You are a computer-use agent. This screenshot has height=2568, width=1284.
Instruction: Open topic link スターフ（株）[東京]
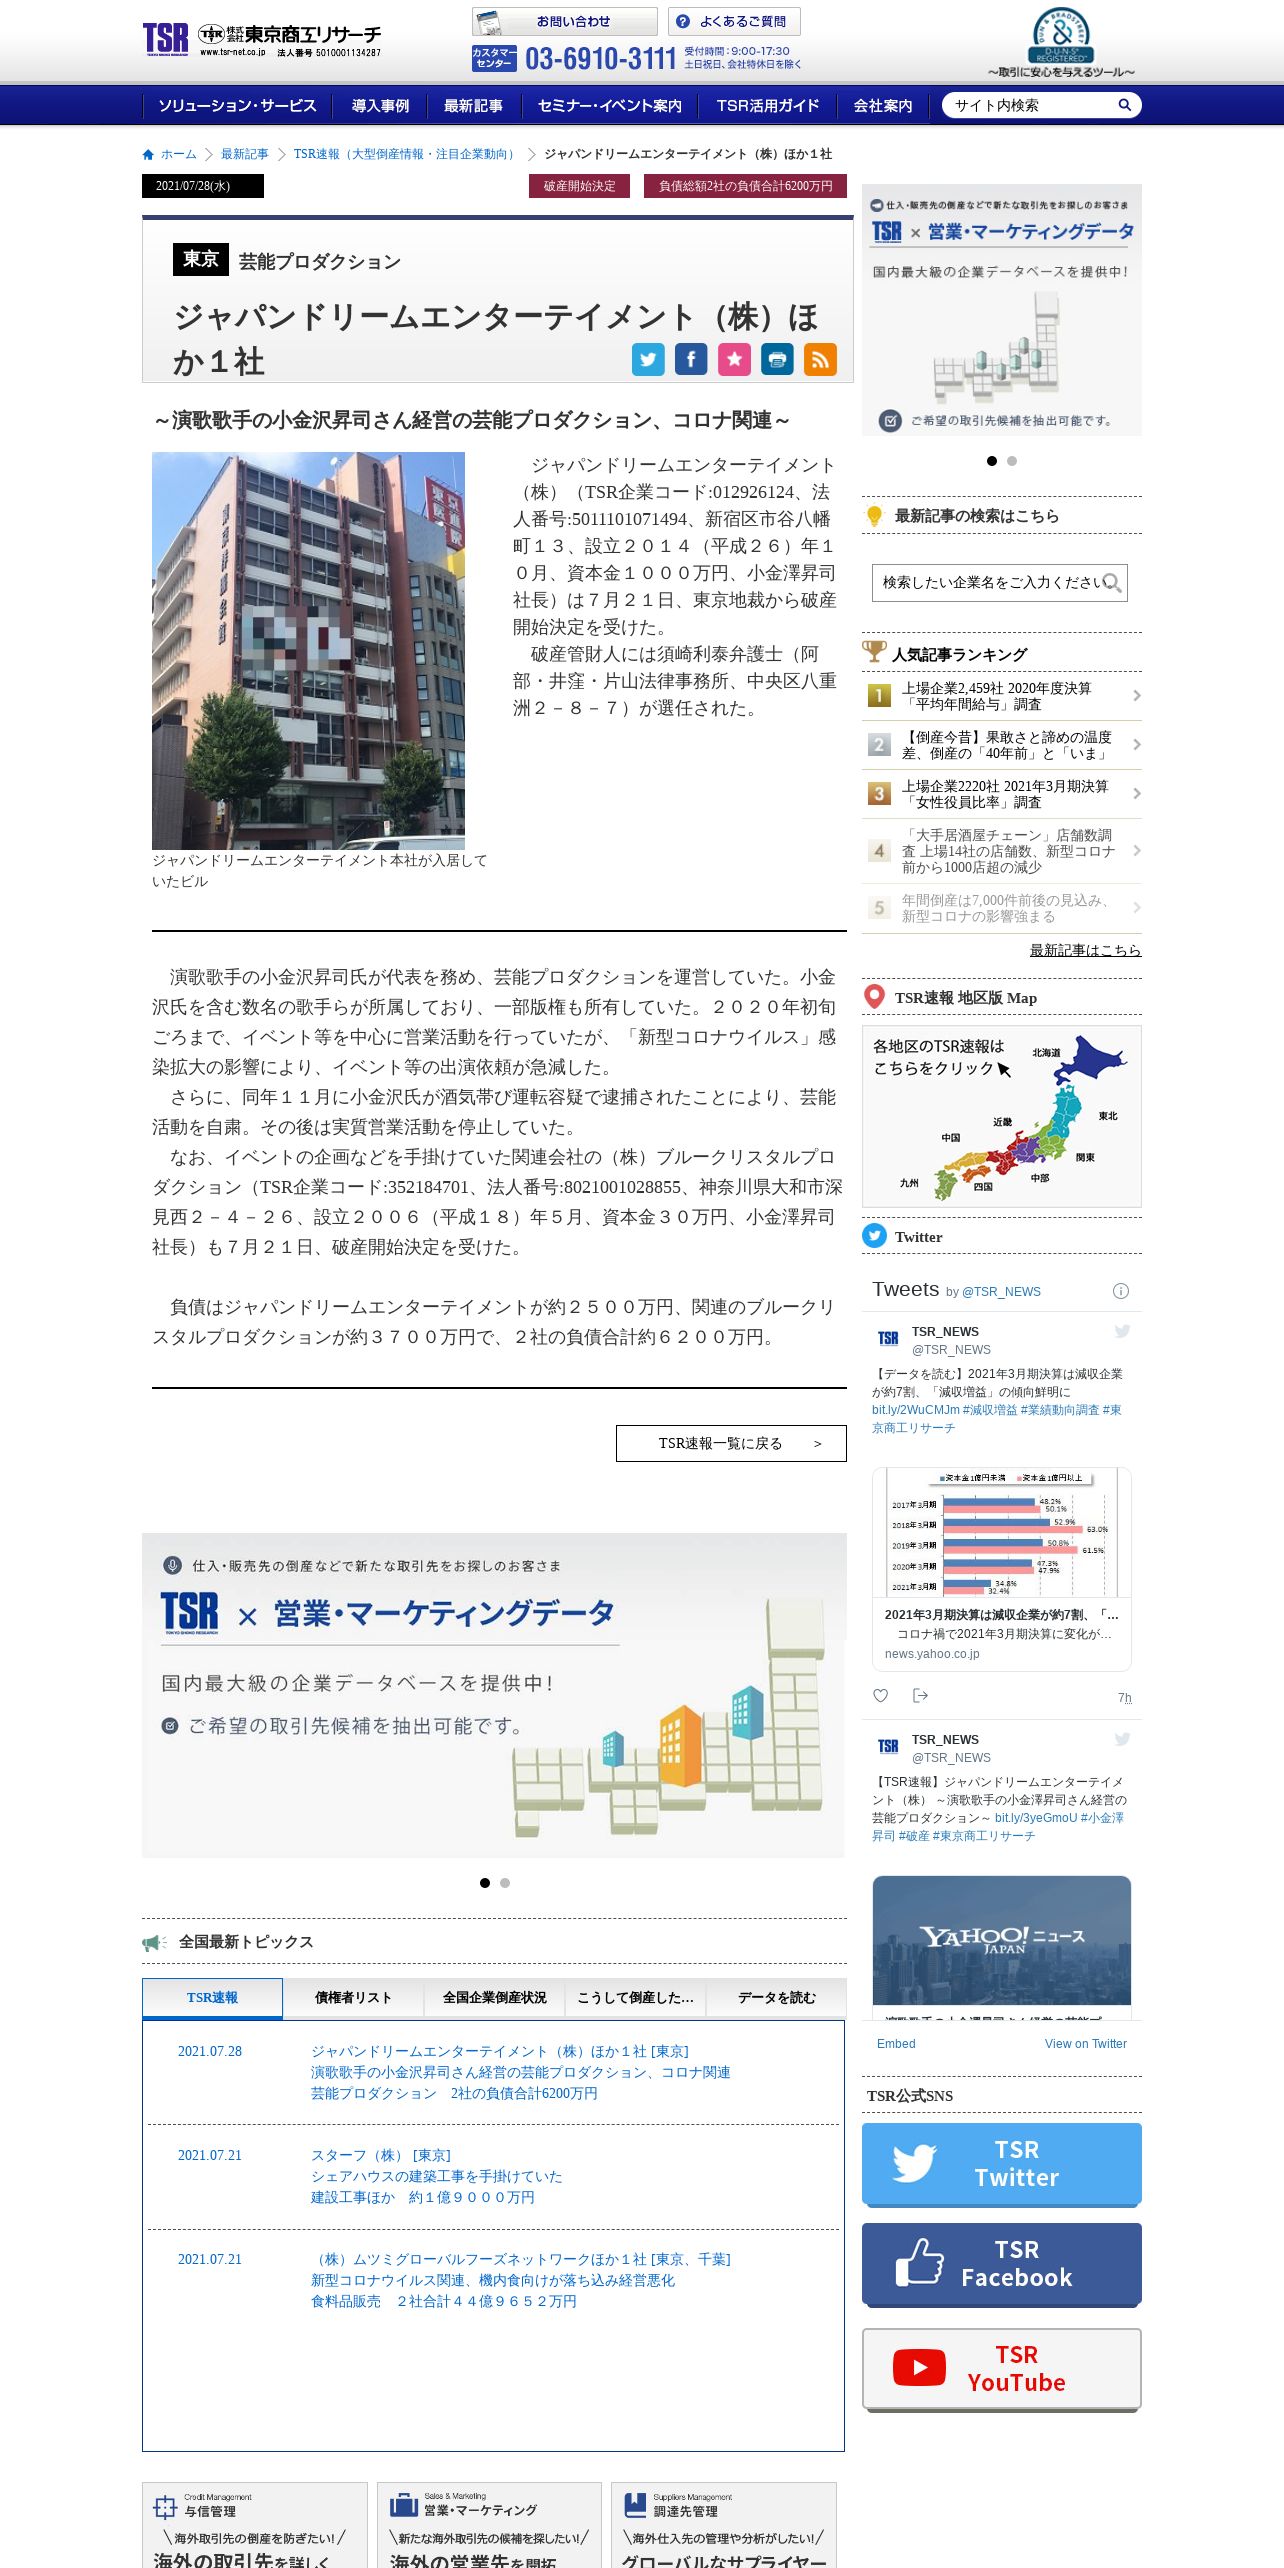tap(381, 2155)
